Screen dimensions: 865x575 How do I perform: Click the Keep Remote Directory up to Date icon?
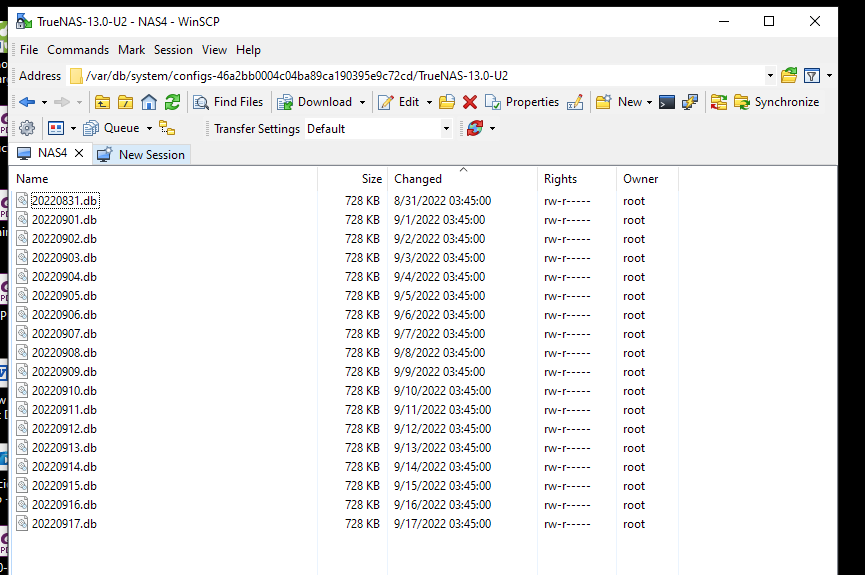pyautogui.click(x=474, y=129)
